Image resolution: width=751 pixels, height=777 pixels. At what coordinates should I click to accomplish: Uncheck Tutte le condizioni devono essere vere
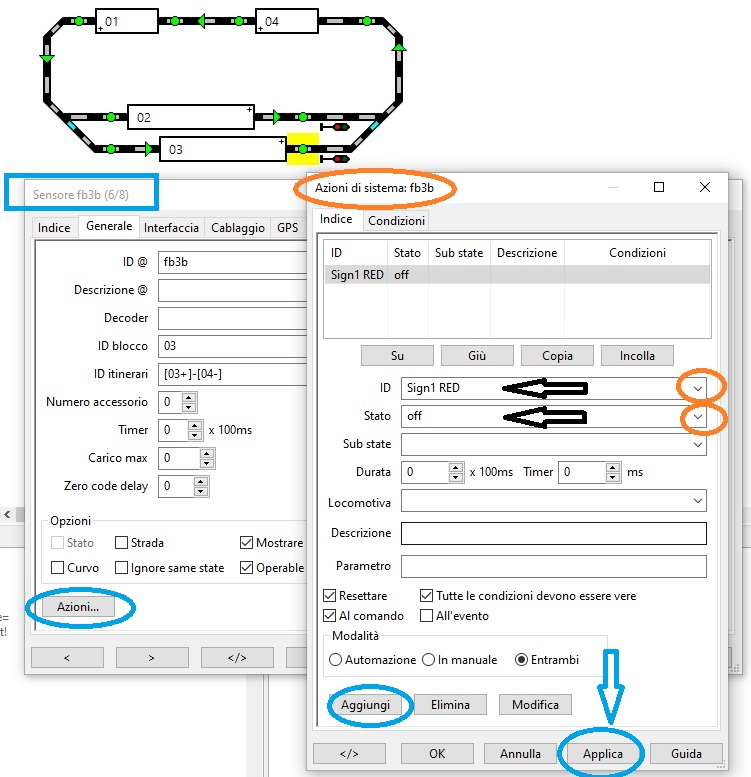[x=427, y=596]
